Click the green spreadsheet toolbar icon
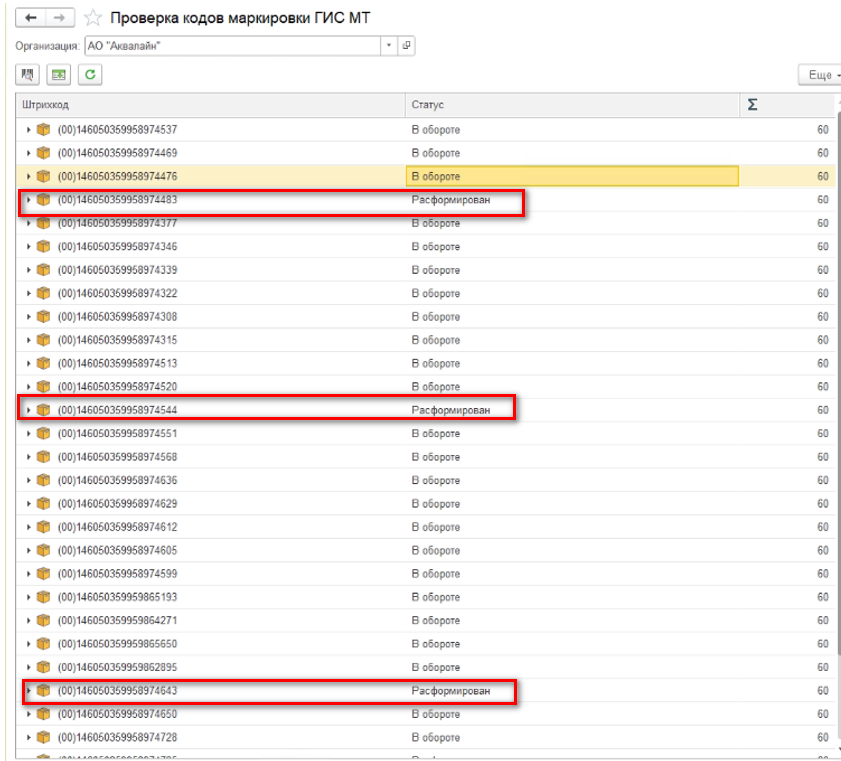 59,74
